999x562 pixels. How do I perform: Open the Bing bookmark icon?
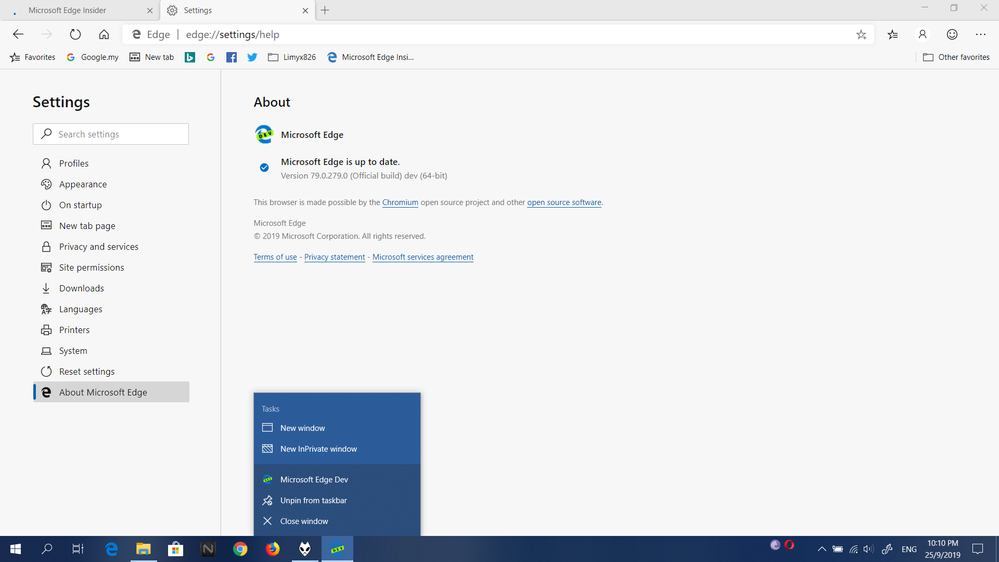[190, 57]
